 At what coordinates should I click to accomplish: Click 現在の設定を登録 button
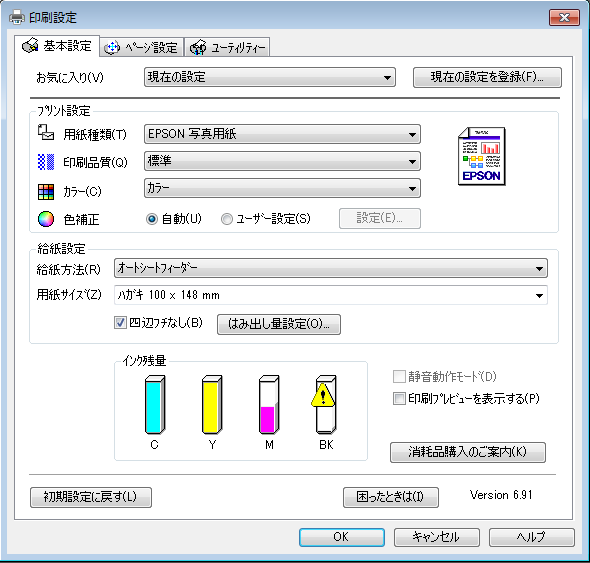point(487,78)
